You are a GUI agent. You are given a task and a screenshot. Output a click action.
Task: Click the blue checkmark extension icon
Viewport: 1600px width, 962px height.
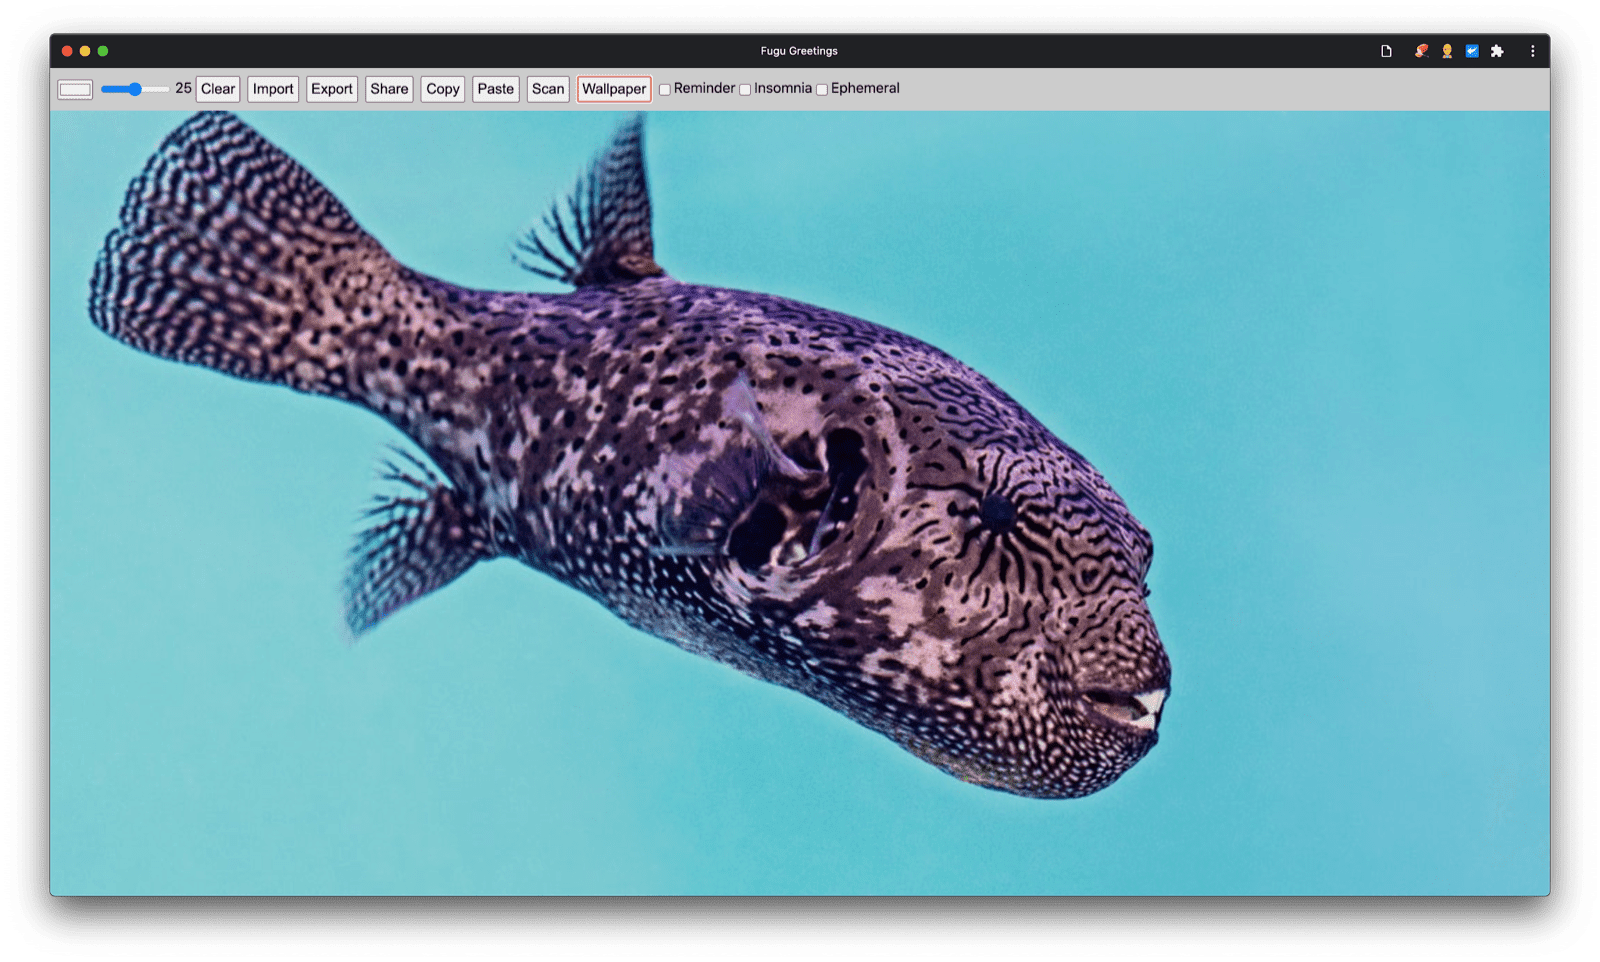(x=1472, y=51)
